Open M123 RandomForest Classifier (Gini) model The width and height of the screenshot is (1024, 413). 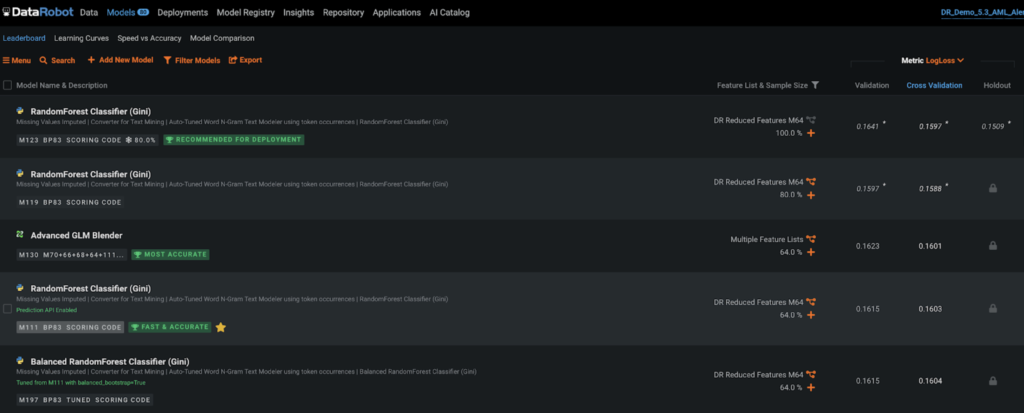click(x=91, y=112)
